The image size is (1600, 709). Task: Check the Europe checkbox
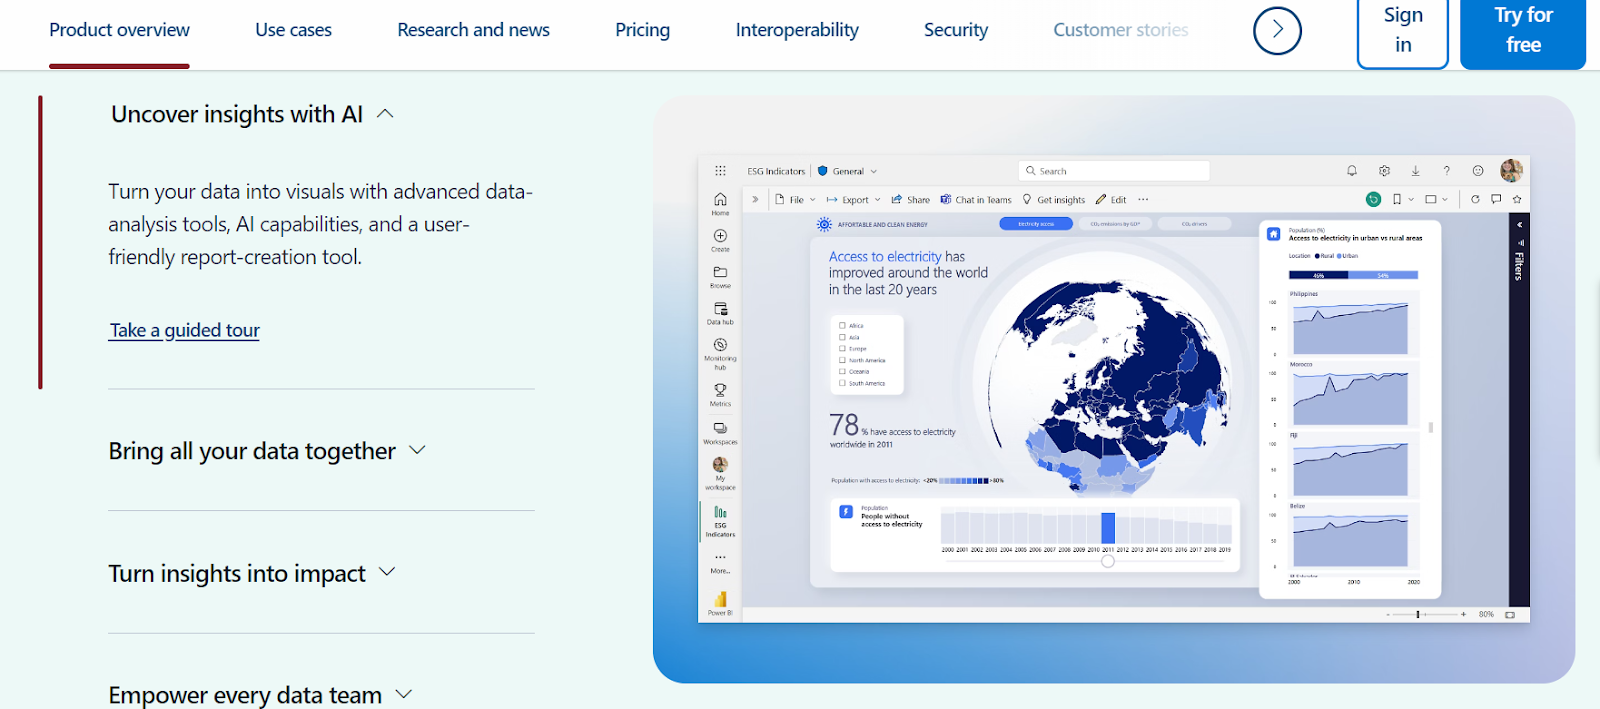(842, 349)
